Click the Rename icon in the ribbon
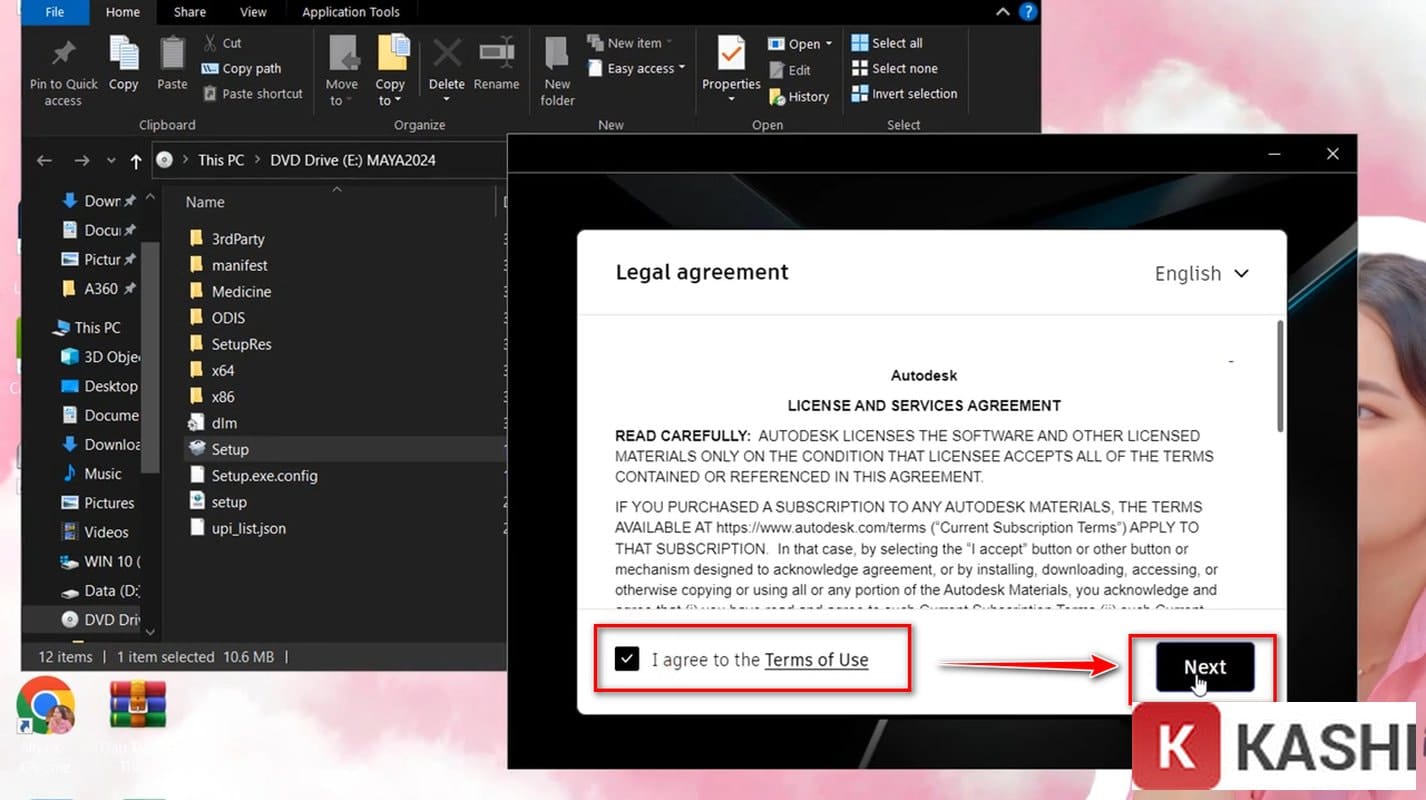The image size is (1426, 800). click(x=496, y=55)
